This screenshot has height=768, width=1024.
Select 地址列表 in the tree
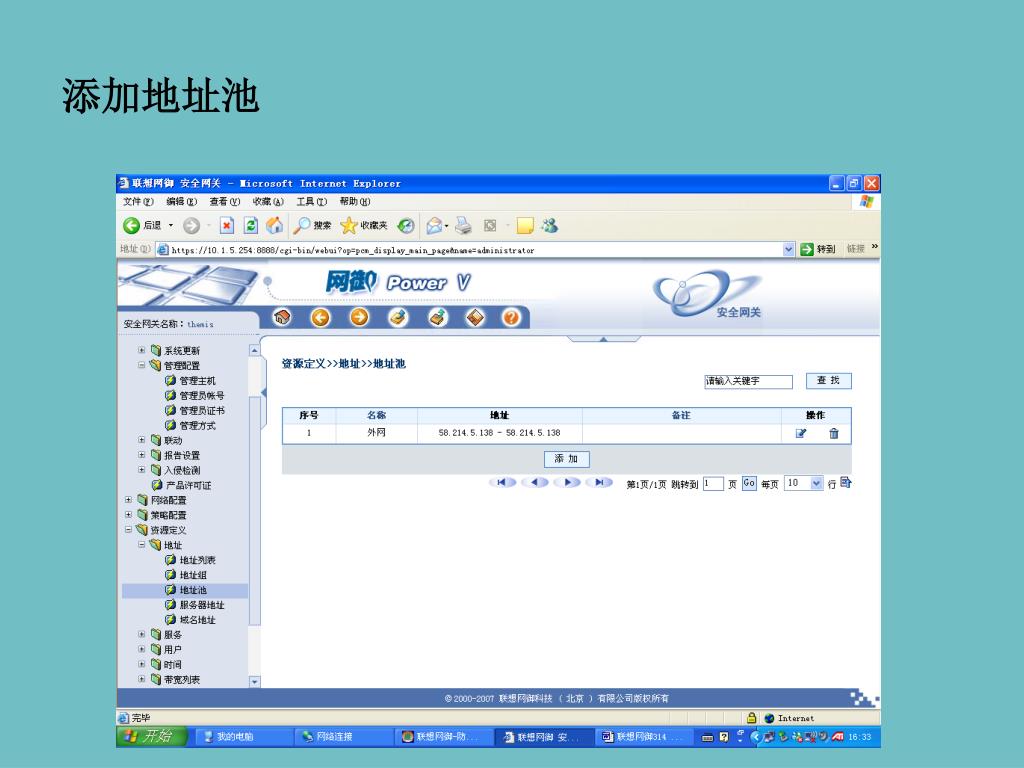pyautogui.click(x=197, y=560)
